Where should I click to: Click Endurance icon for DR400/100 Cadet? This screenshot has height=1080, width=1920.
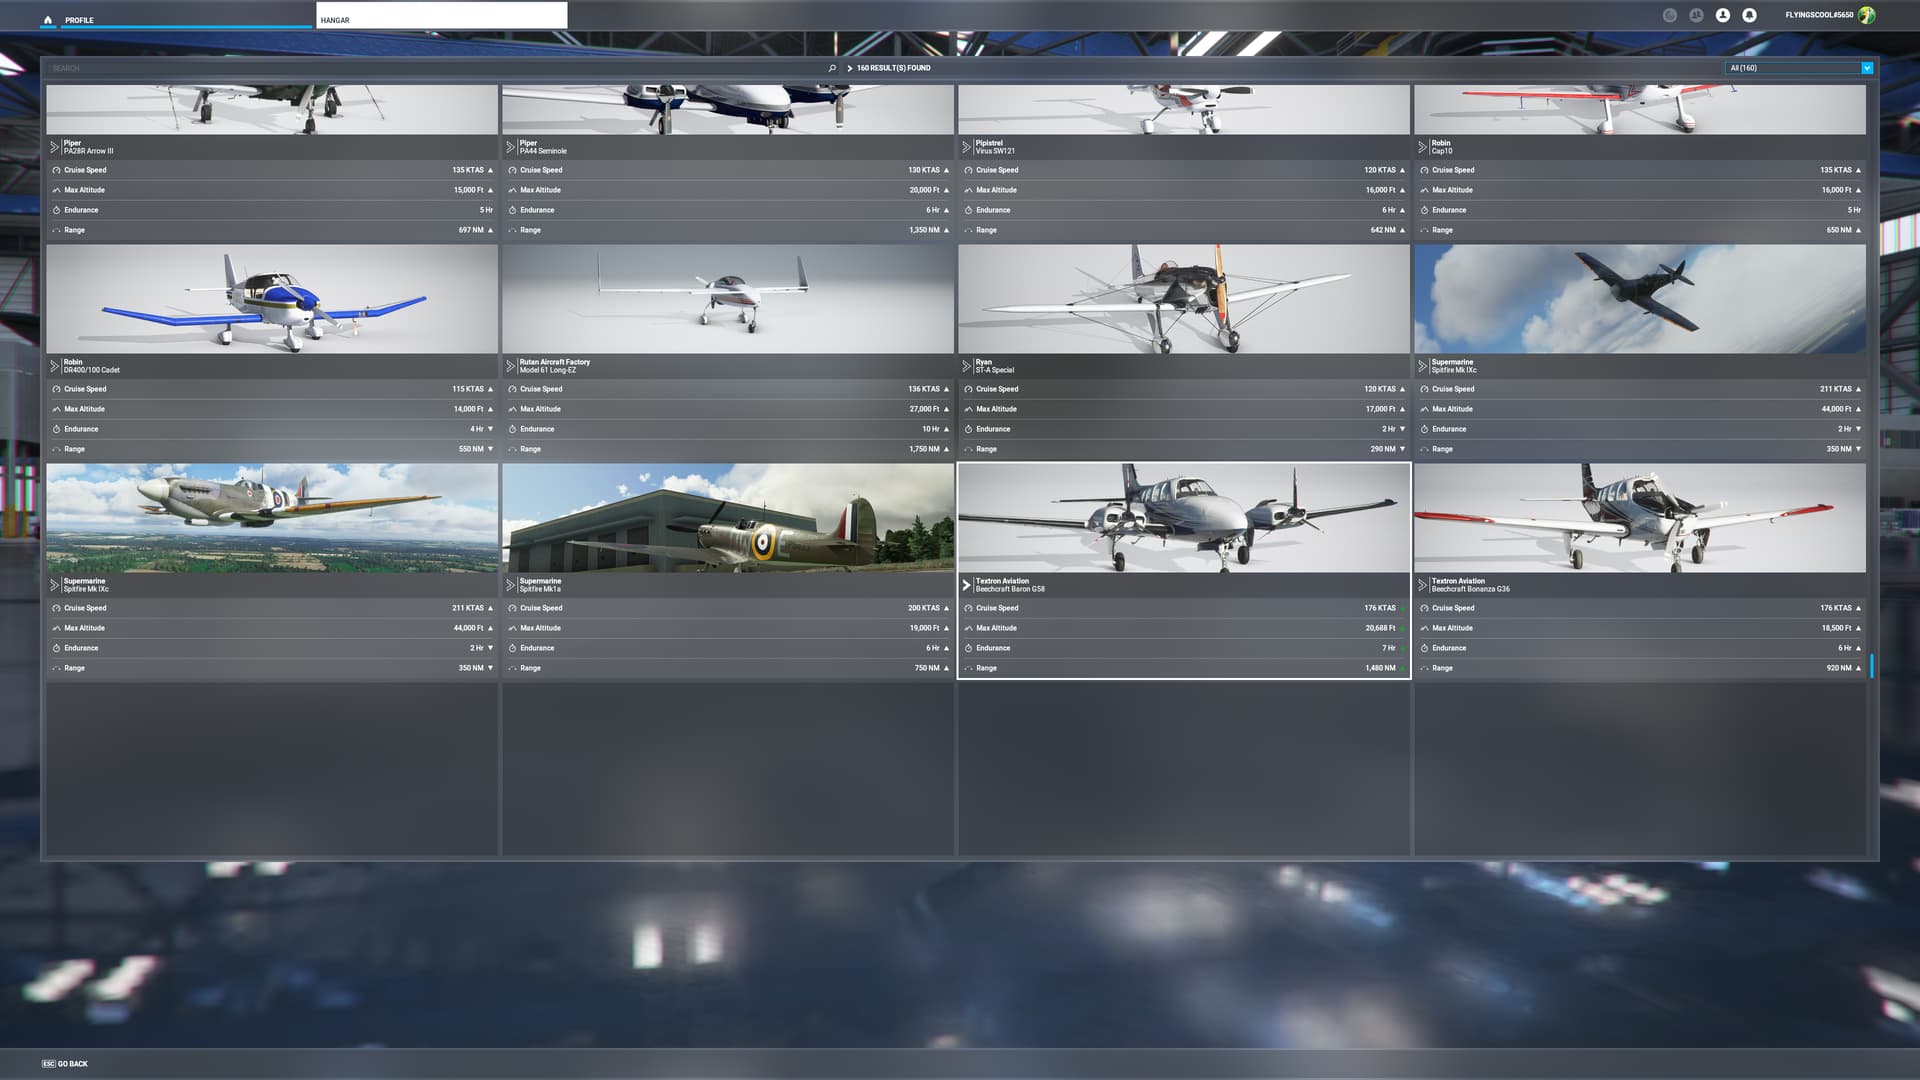pos(56,429)
